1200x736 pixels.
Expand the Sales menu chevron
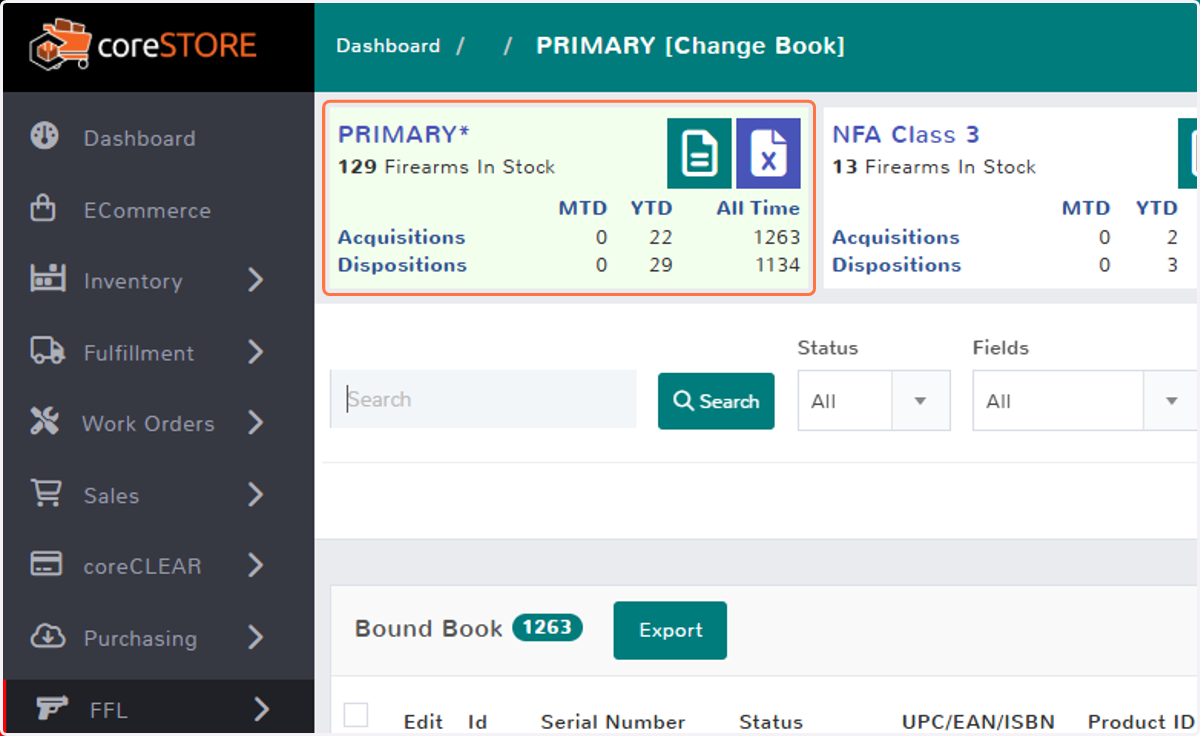[x=256, y=495]
